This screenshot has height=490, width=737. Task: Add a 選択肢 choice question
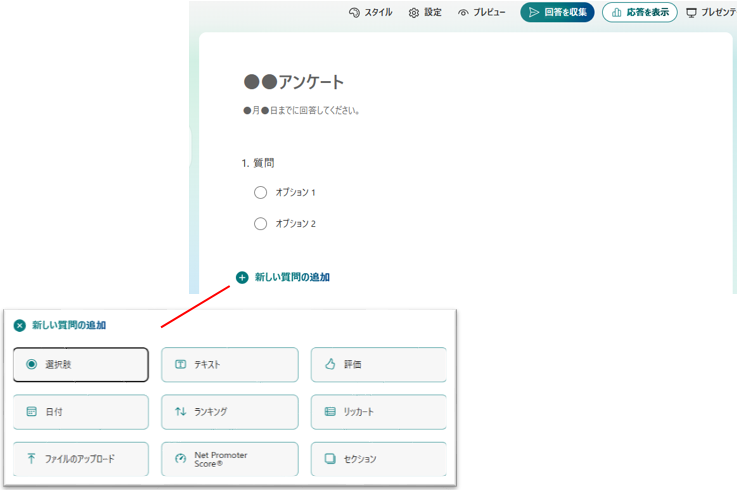pyautogui.click(x=81, y=365)
